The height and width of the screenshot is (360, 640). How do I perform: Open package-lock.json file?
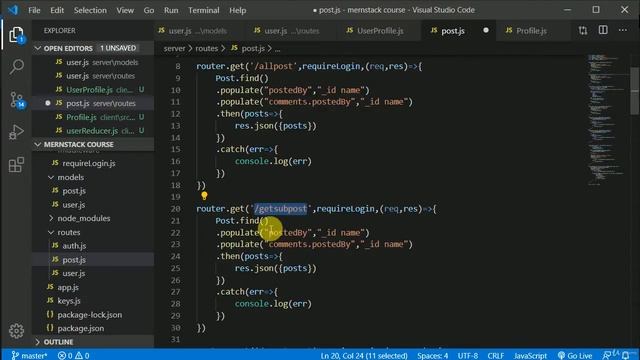pyautogui.click(x=93, y=315)
